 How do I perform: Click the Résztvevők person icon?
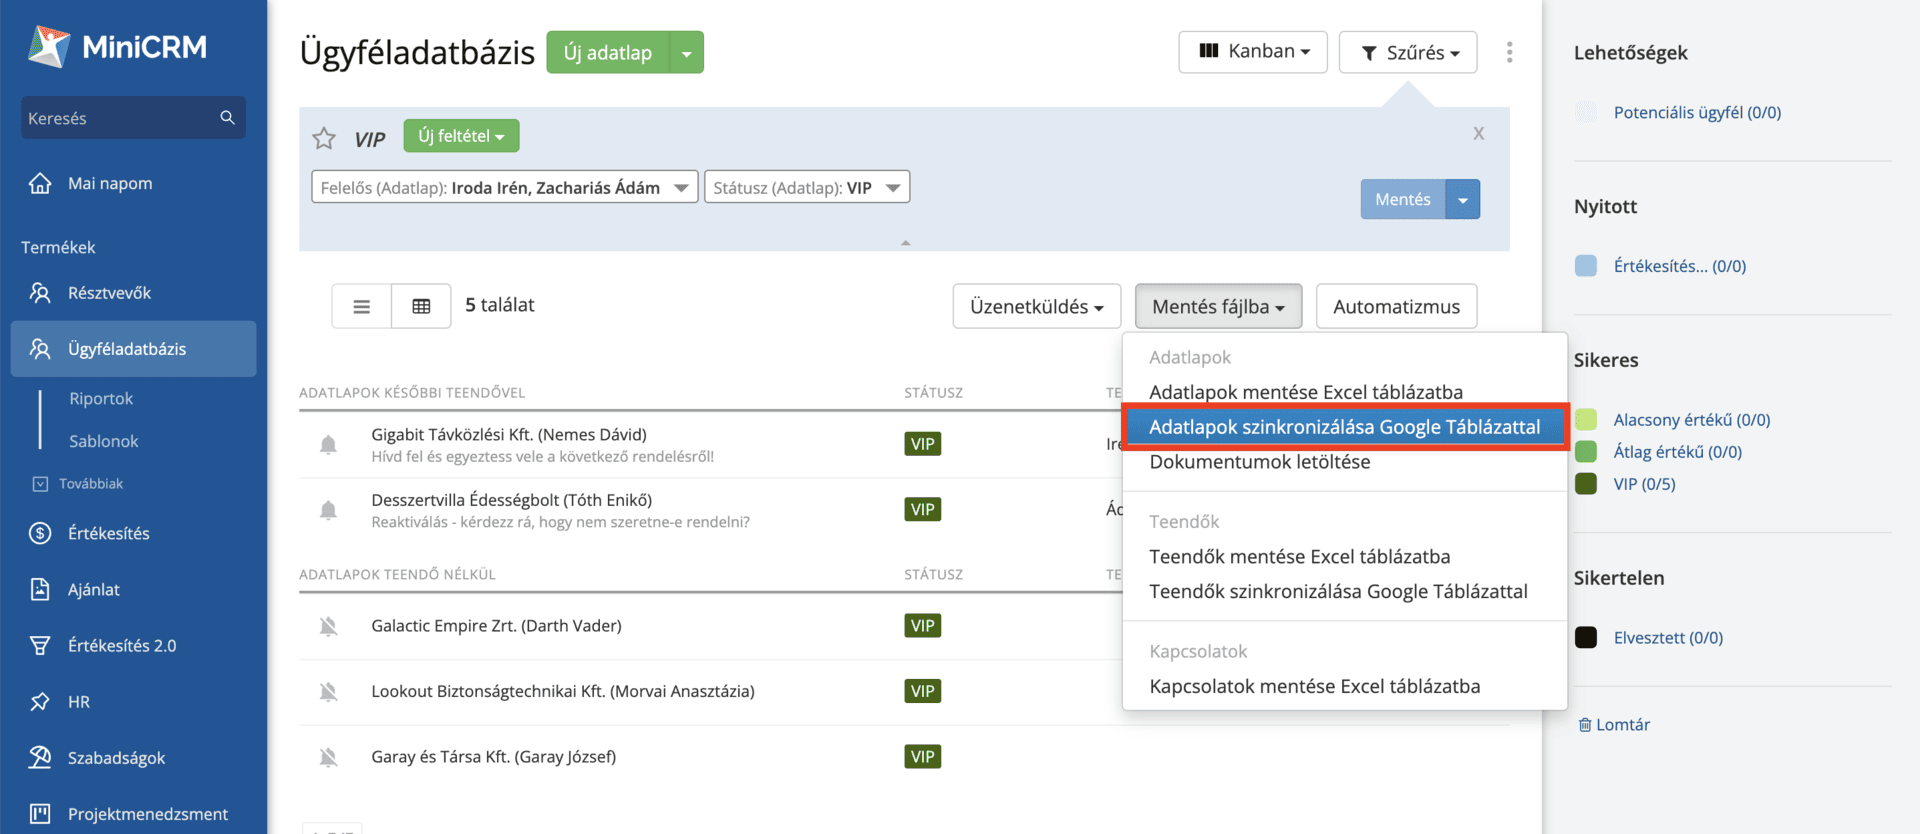tap(40, 293)
